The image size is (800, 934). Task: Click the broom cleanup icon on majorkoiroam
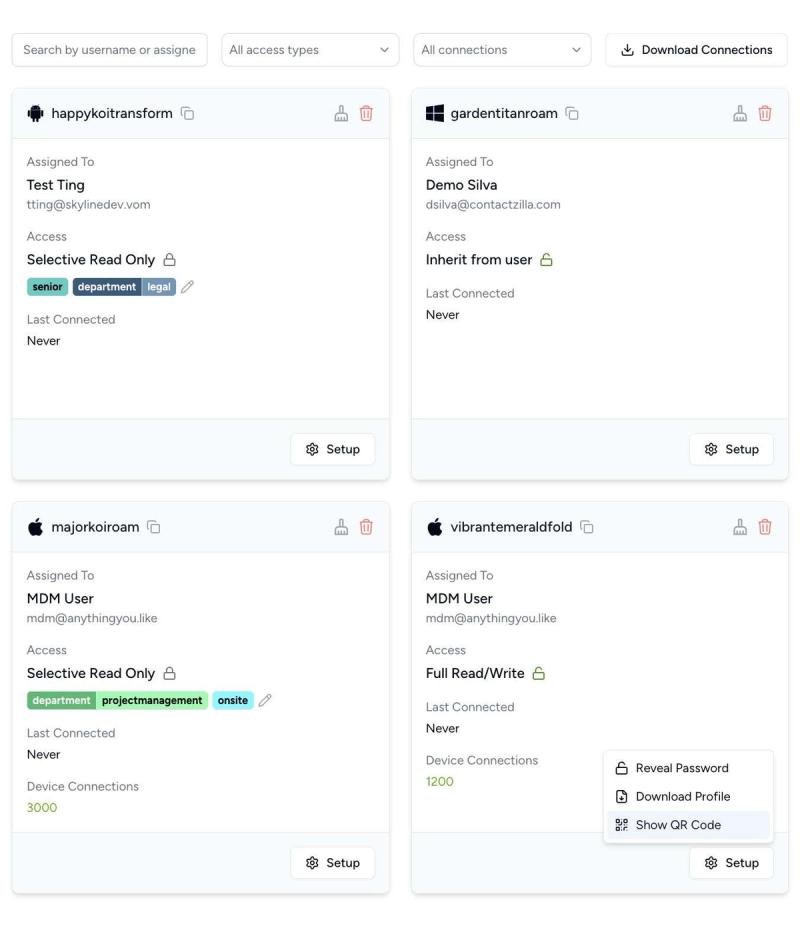340,527
